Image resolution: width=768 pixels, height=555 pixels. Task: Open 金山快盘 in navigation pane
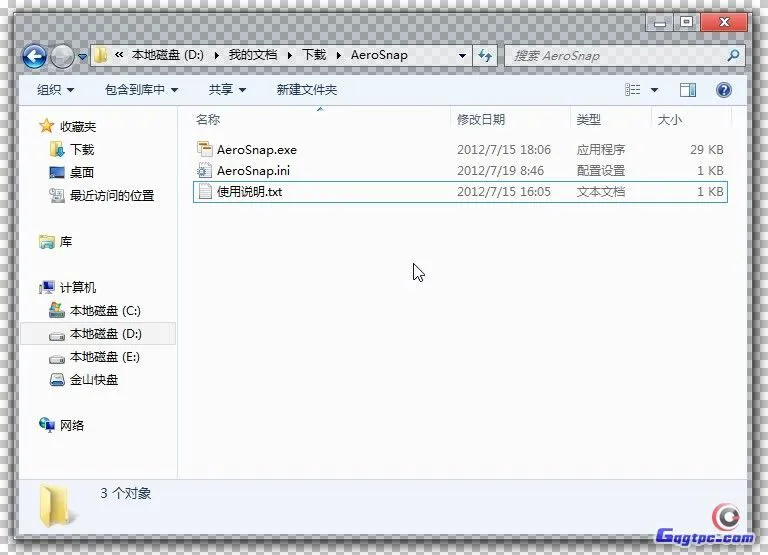click(x=94, y=380)
